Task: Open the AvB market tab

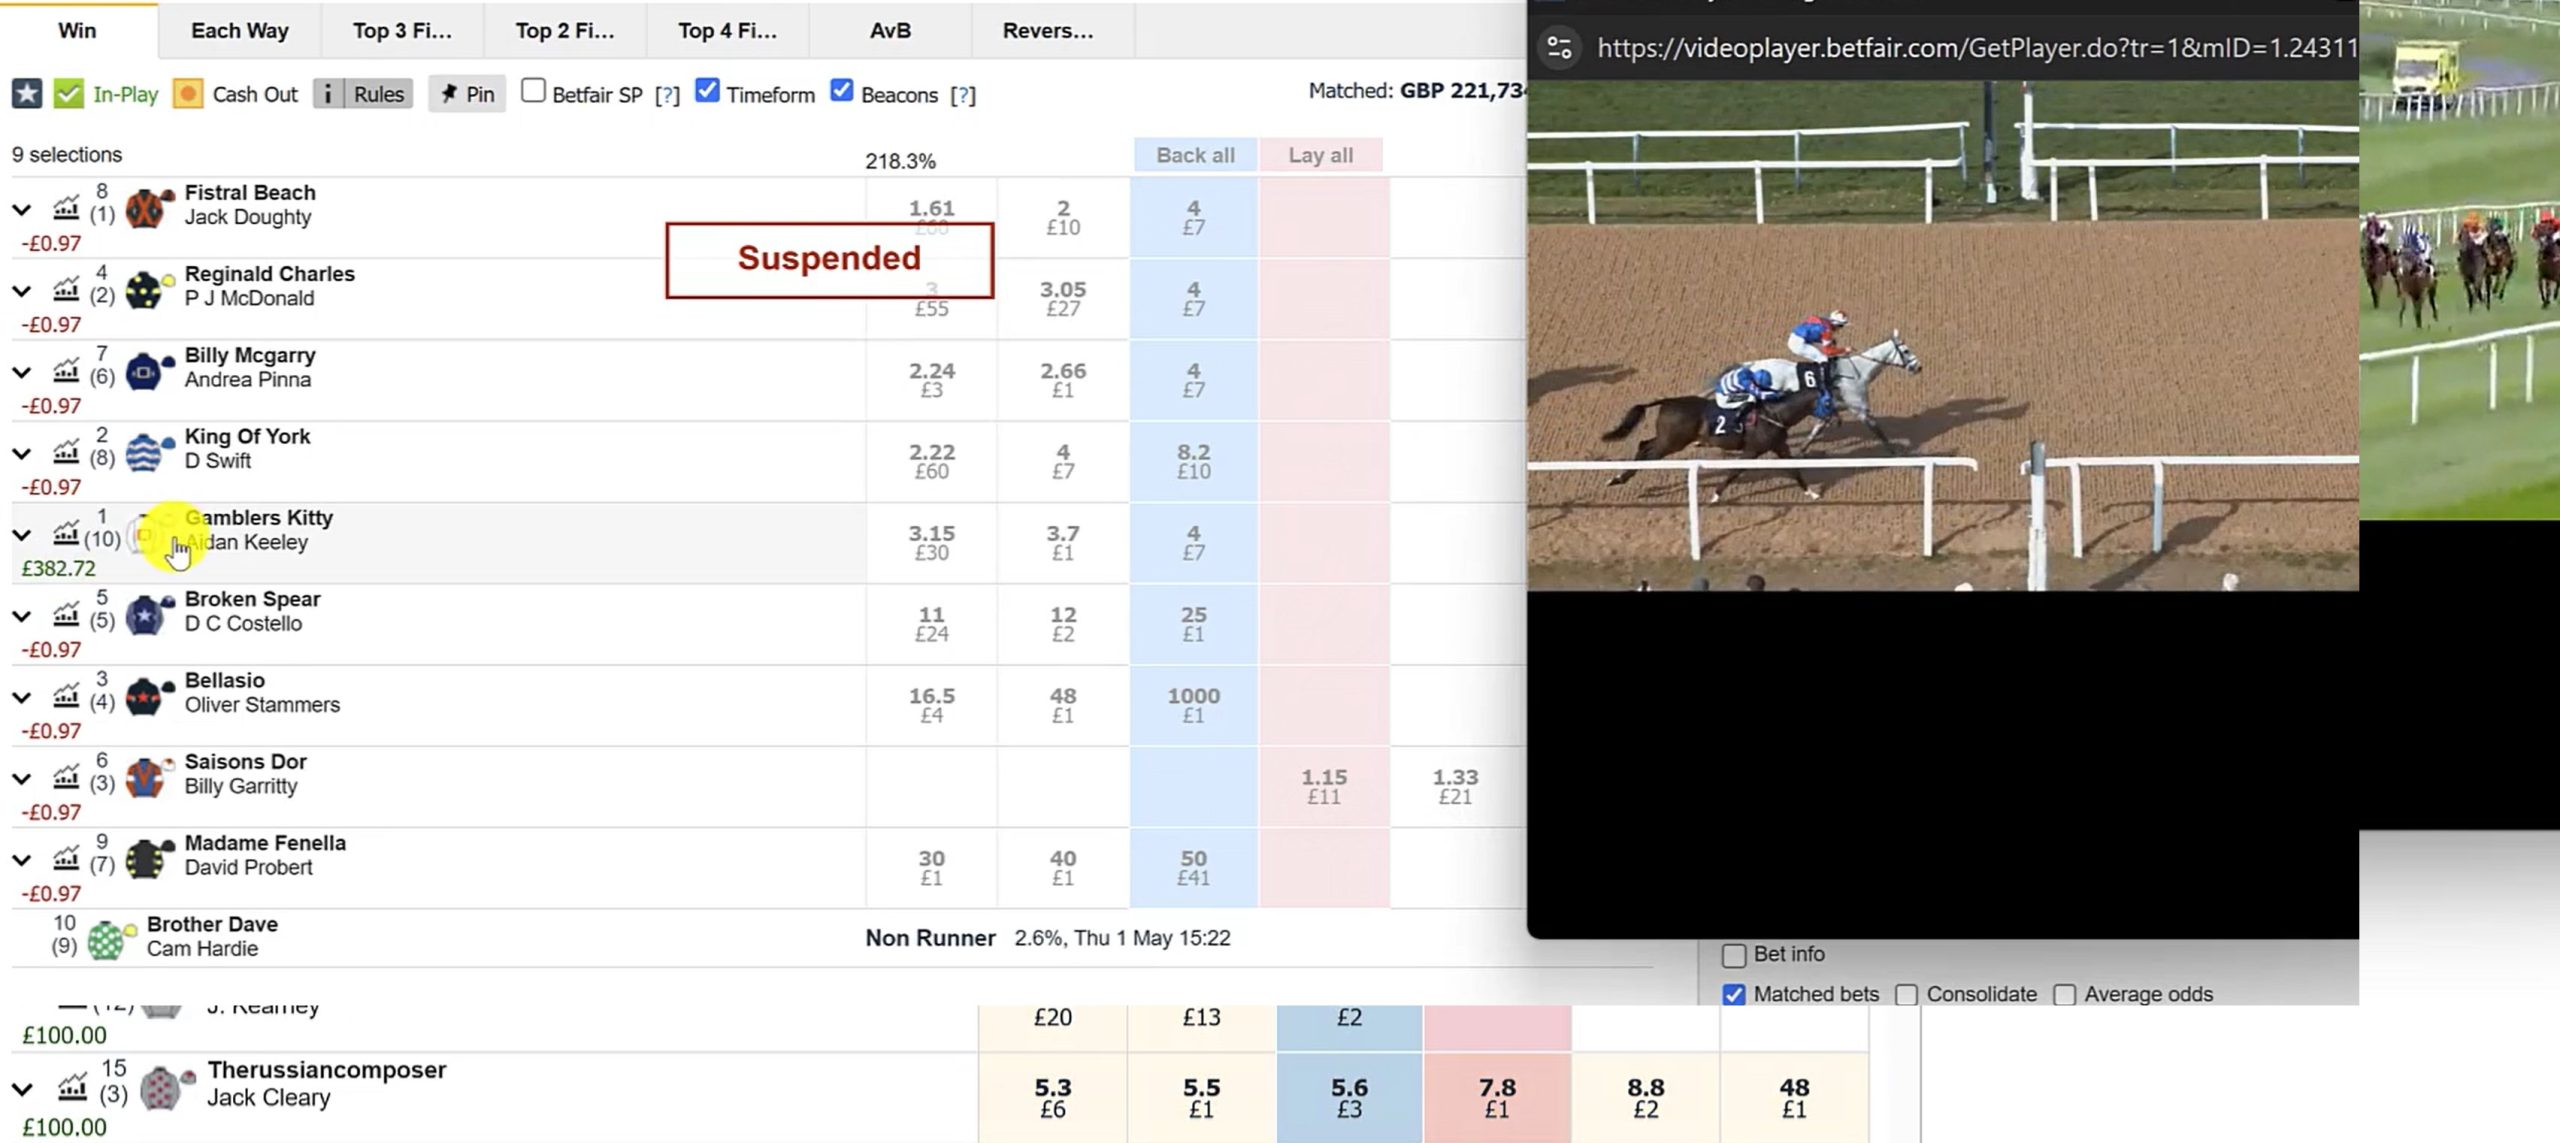Action: coord(890,31)
